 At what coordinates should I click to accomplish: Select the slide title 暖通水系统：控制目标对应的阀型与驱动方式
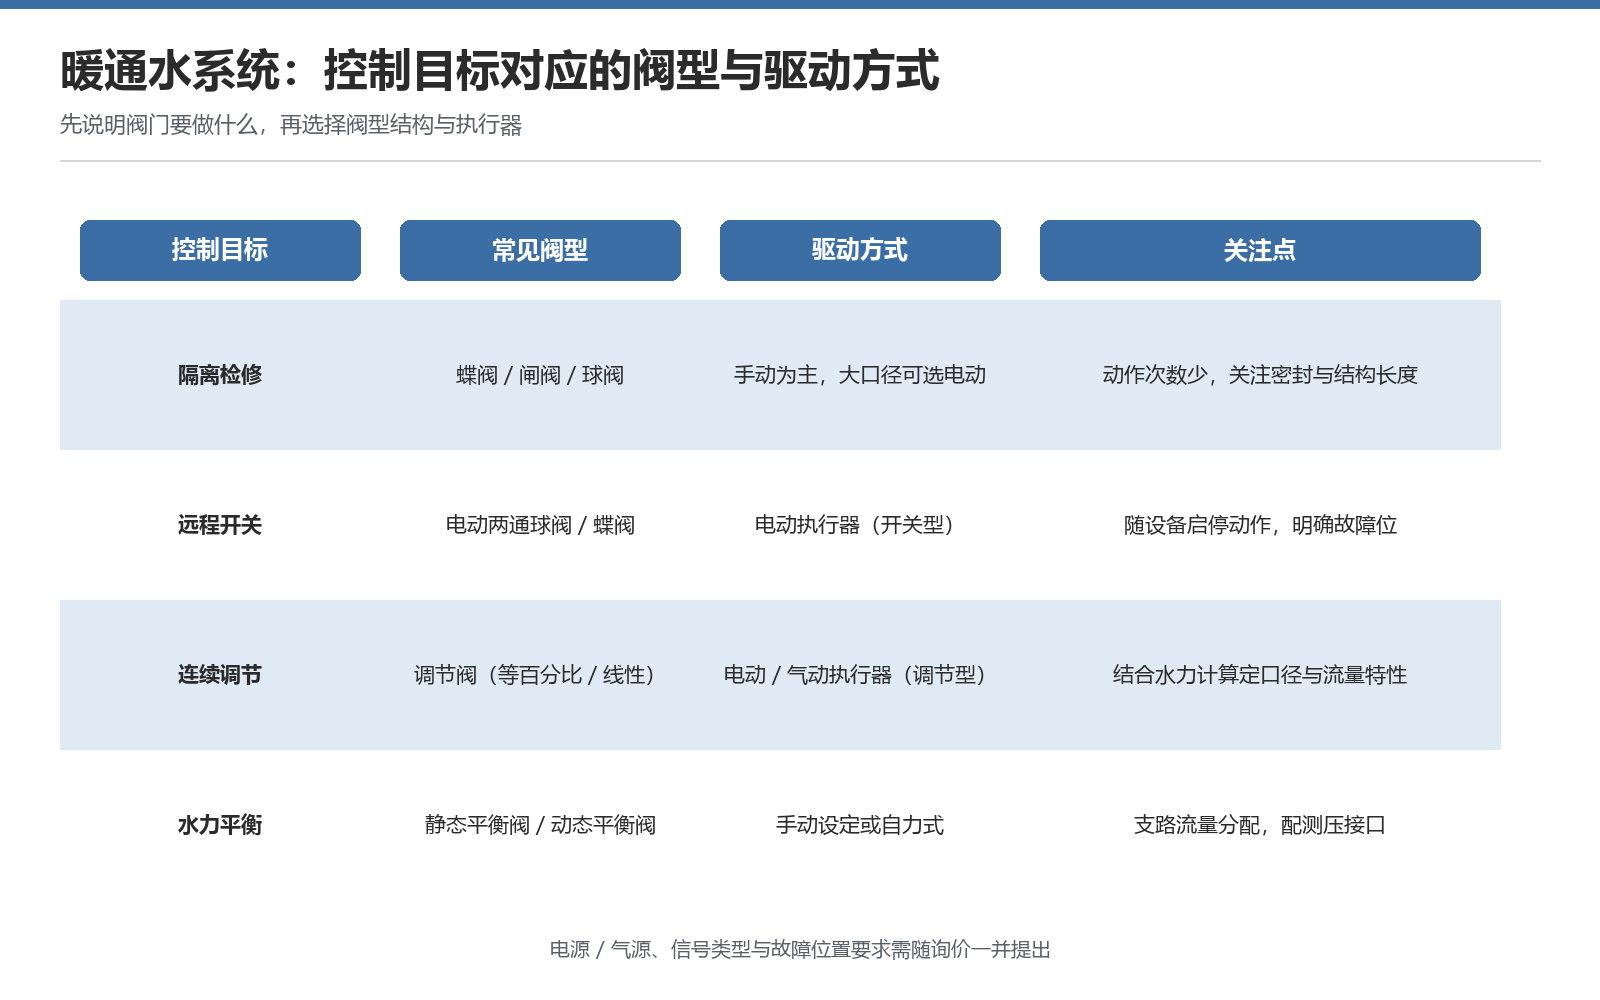point(500,71)
